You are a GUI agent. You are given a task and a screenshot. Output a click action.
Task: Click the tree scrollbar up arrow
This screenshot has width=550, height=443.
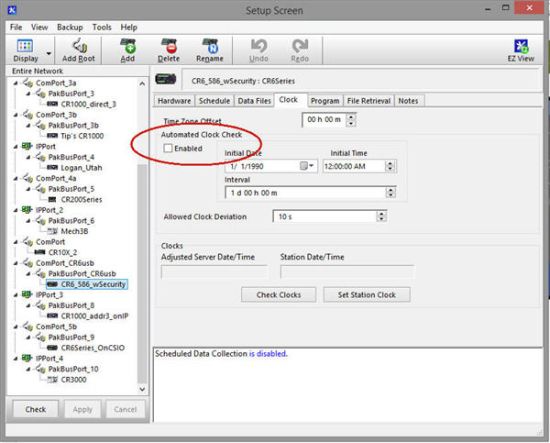pyautogui.click(x=142, y=83)
